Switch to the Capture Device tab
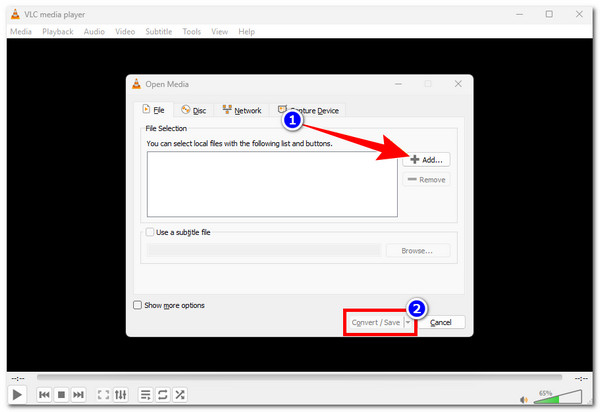 click(308, 111)
